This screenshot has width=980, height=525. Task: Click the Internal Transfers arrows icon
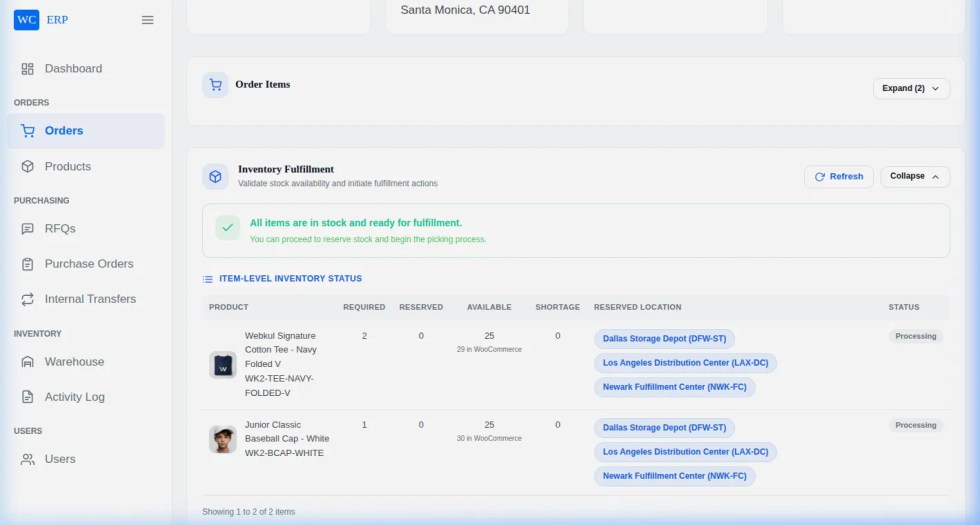[x=28, y=299]
